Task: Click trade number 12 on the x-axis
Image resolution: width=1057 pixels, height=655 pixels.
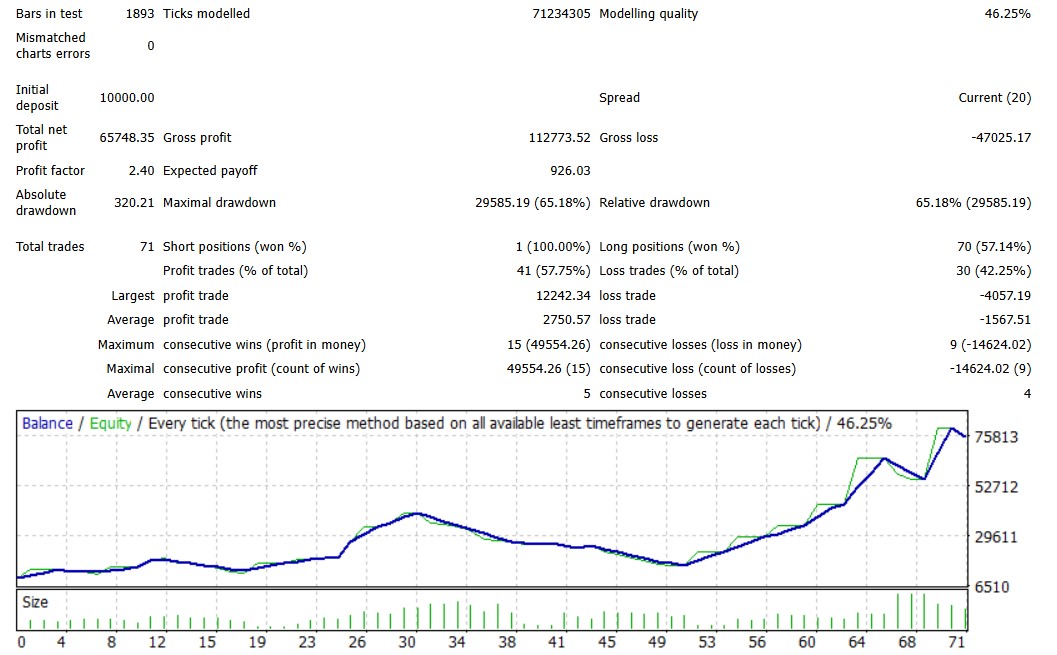Action: coord(157,642)
